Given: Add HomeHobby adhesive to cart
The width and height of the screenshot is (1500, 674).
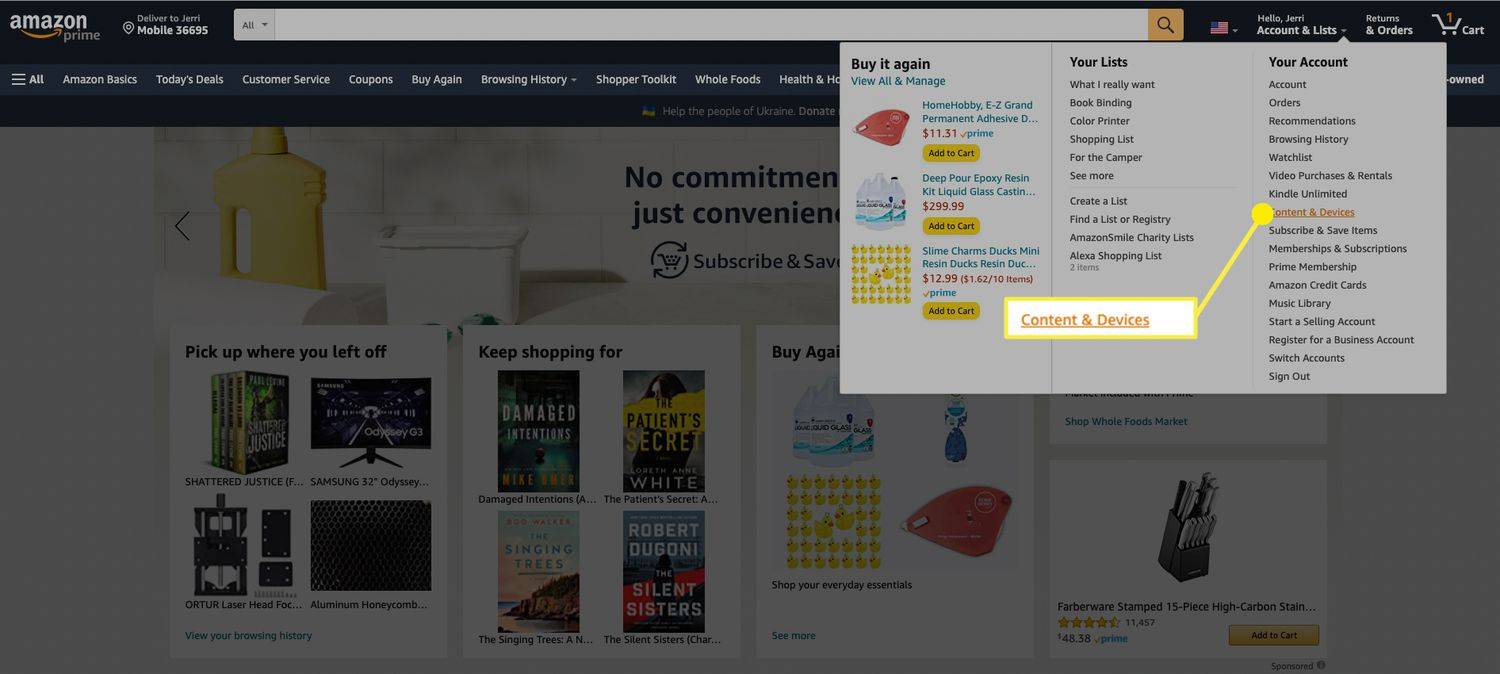Looking at the screenshot, I should [951, 153].
